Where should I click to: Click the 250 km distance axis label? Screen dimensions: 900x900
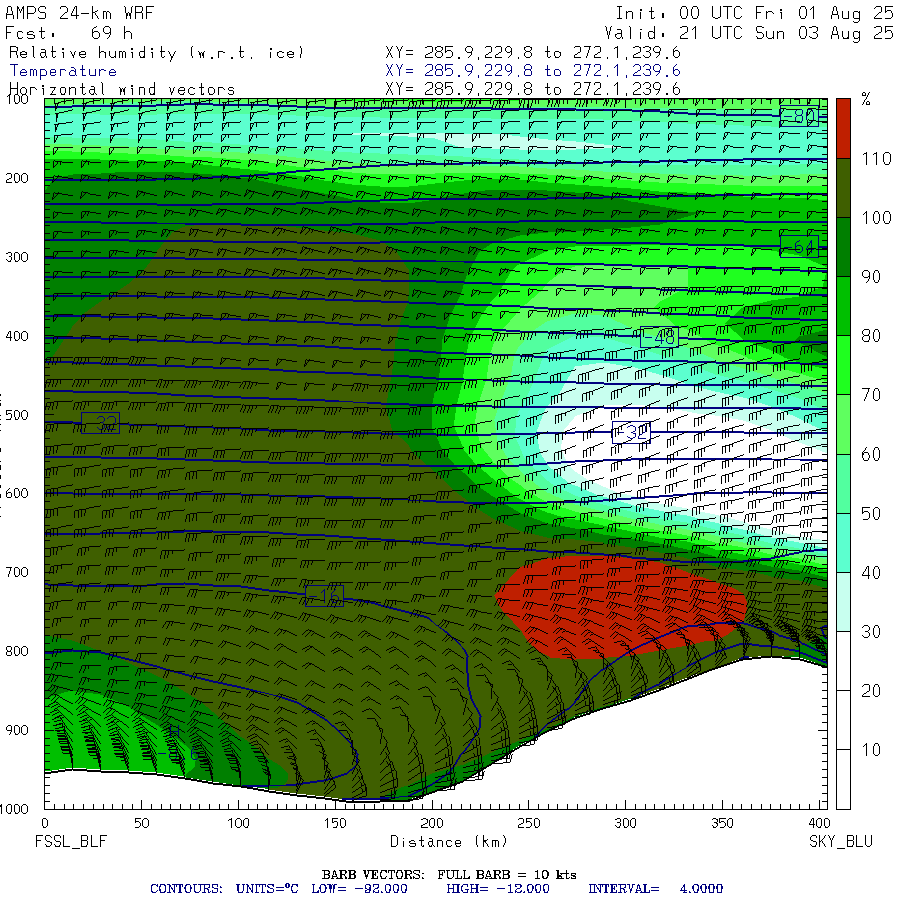[528, 823]
